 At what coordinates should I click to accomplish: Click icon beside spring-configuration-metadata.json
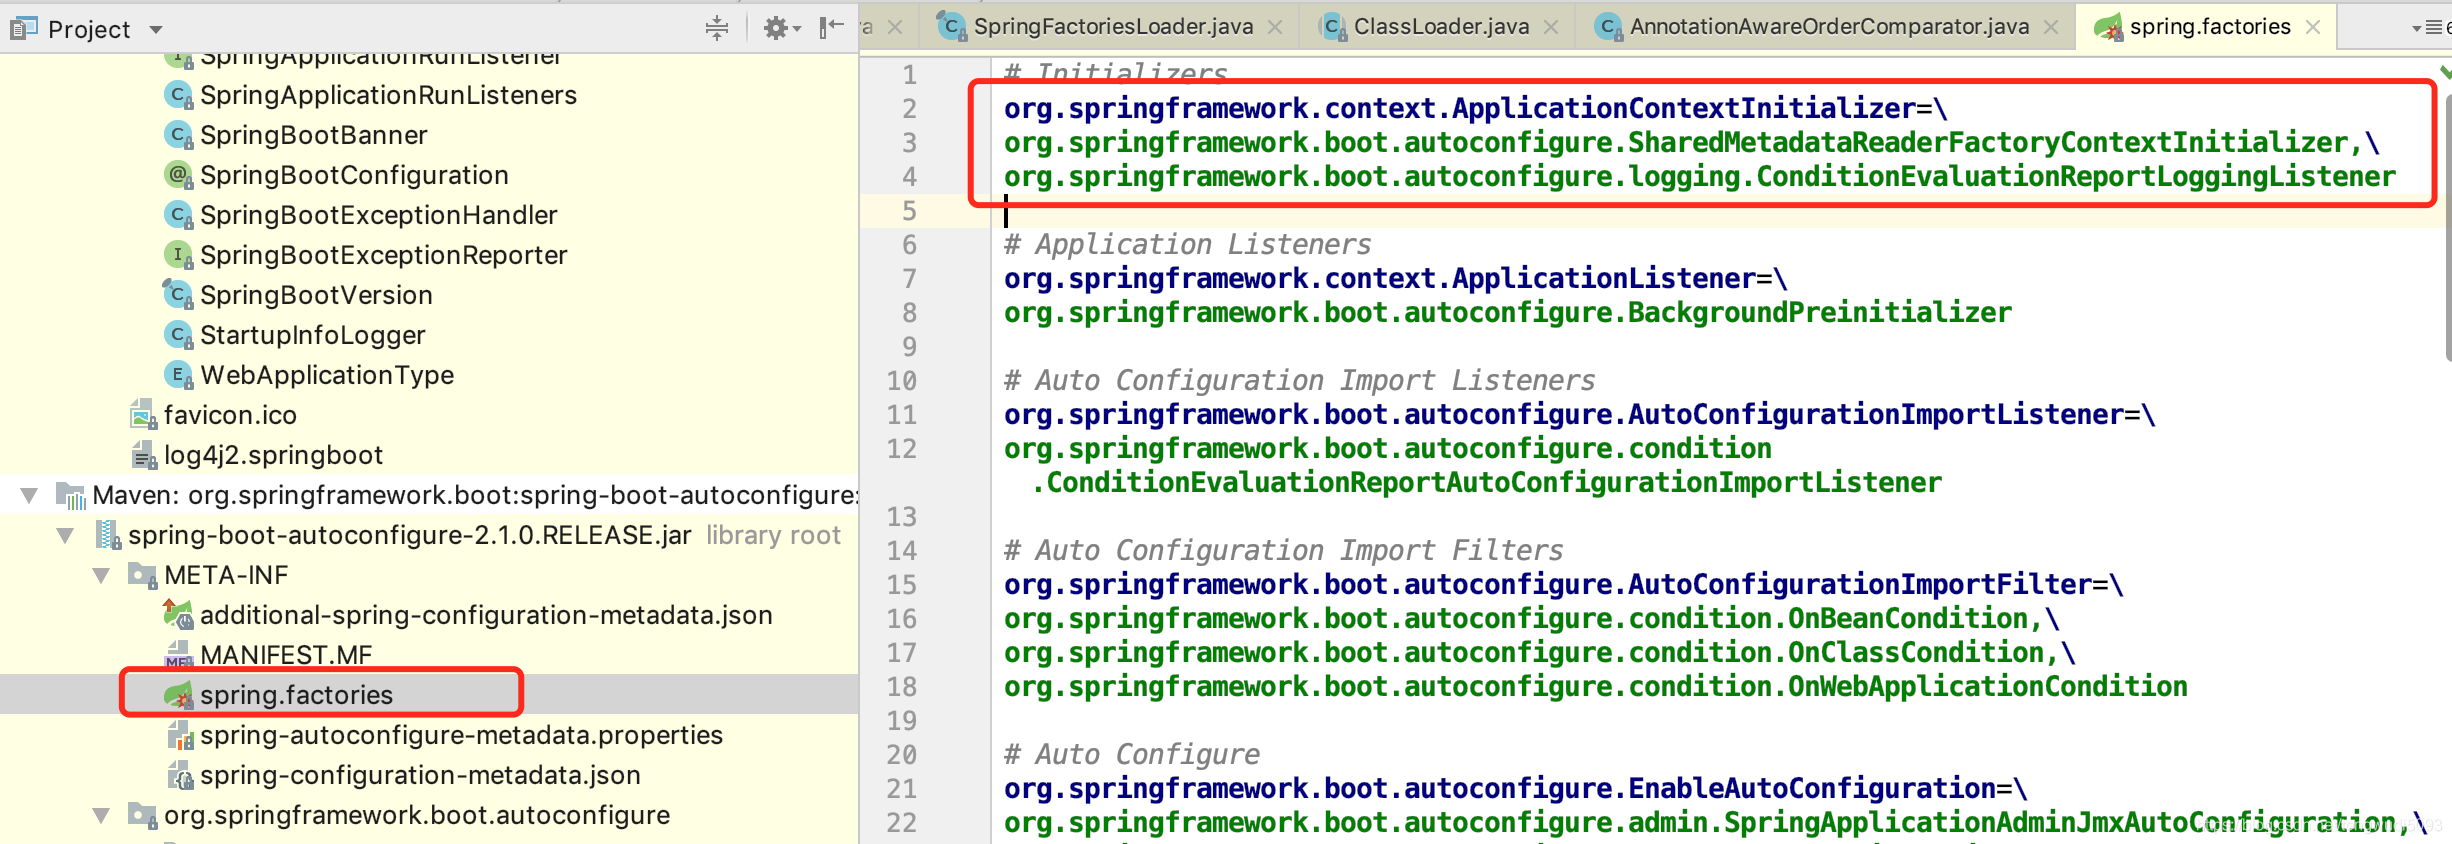(179, 775)
